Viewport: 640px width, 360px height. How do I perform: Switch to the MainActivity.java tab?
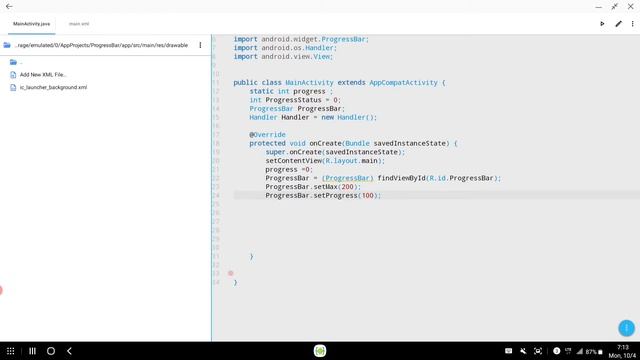click(31, 24)
